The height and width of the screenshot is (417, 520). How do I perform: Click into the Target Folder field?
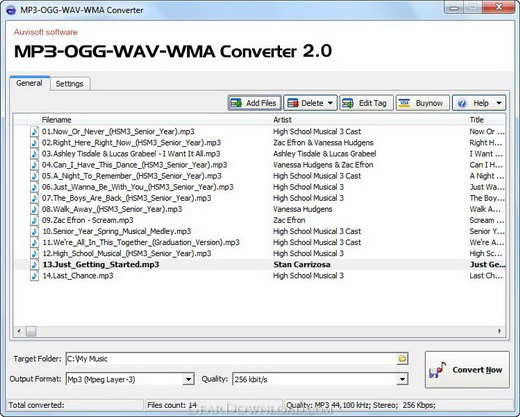click(231, 359)
